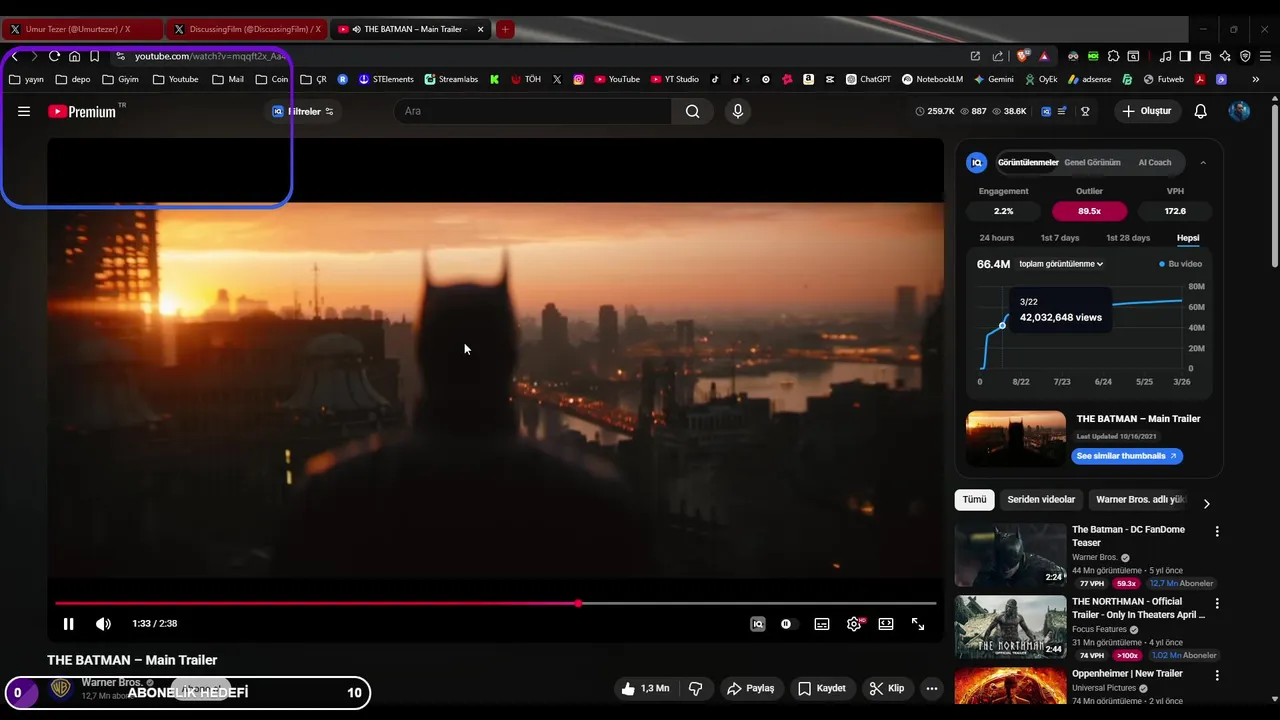The image size is (1280, 720).
Task: Share the video via Paylaş
Action: (751, 688)
